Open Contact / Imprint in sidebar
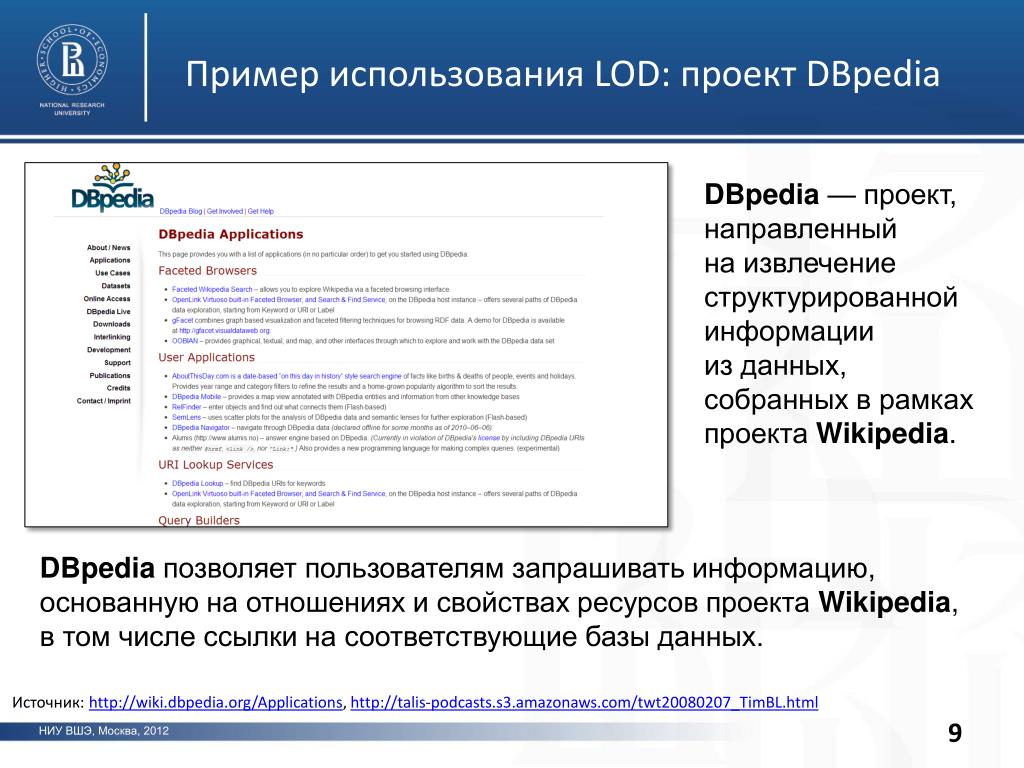Viewport: 1024px width, 768px height. click(x=104, y=401)
